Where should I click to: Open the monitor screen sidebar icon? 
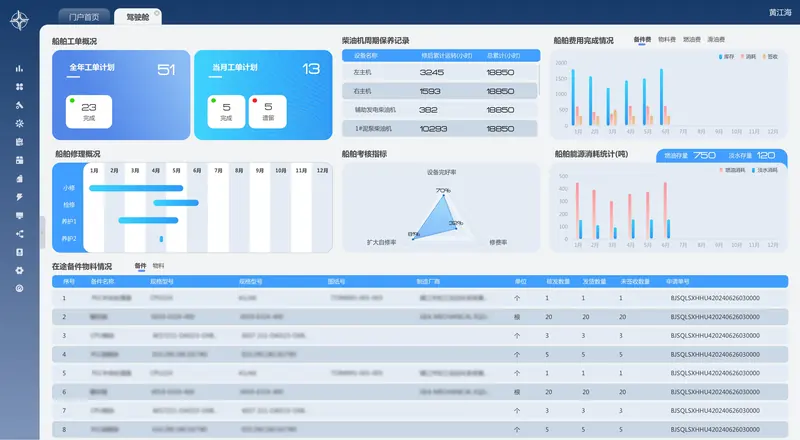click(x=19, y=215)
